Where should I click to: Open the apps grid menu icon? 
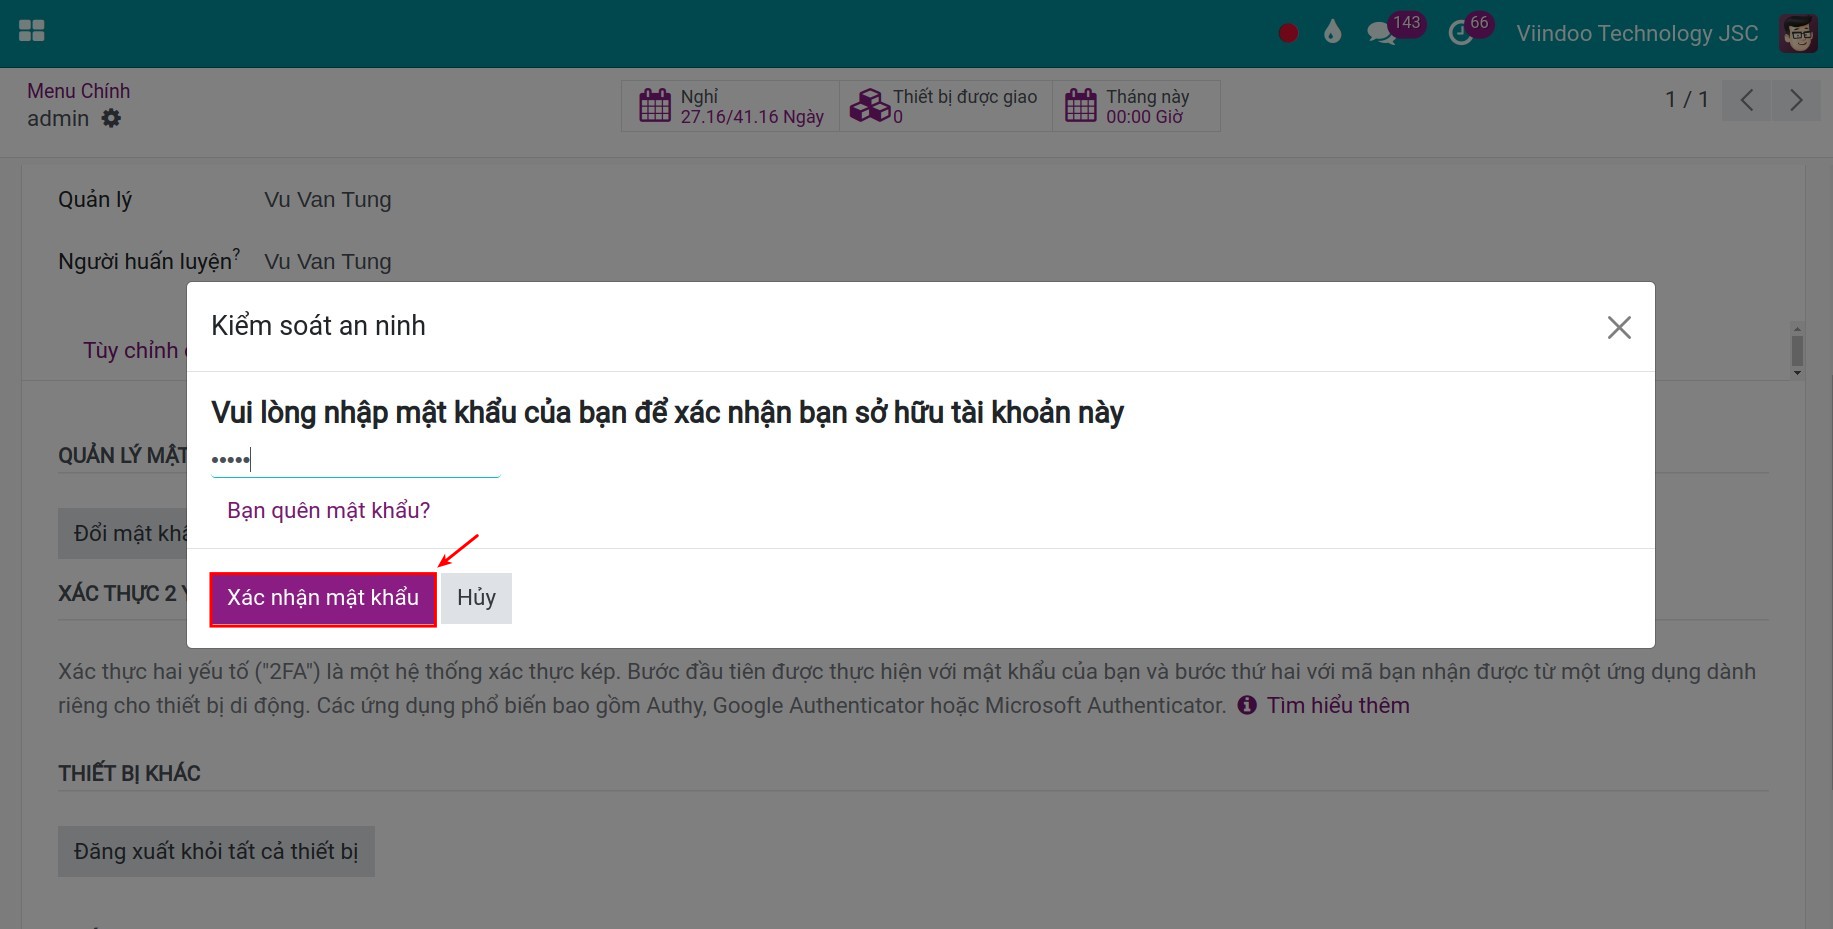tap(32, 32)
